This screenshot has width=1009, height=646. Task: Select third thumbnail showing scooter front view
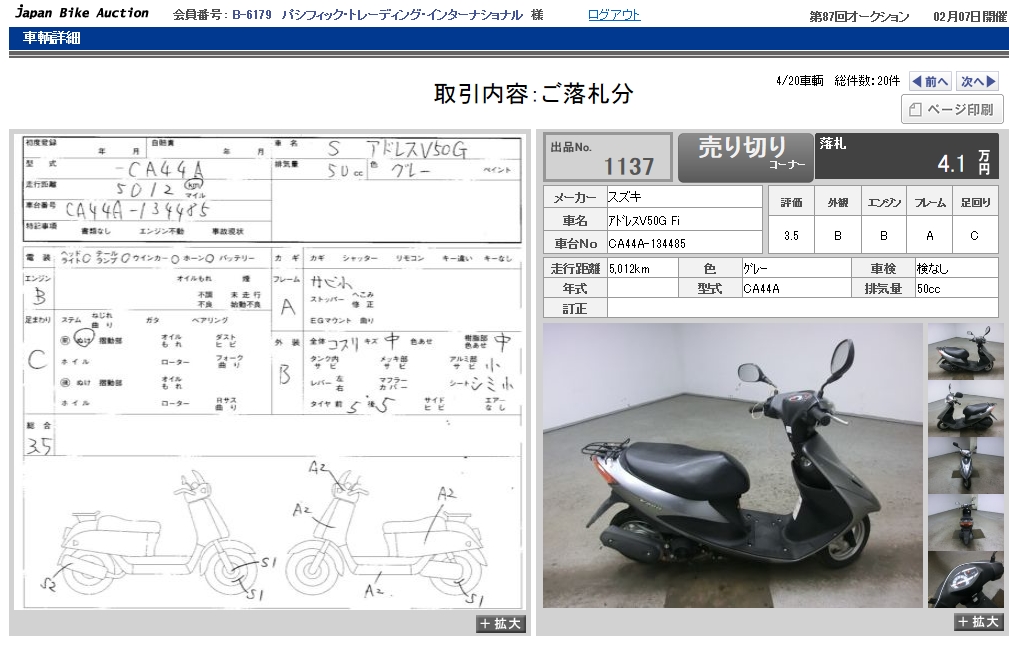pos(965,466)
